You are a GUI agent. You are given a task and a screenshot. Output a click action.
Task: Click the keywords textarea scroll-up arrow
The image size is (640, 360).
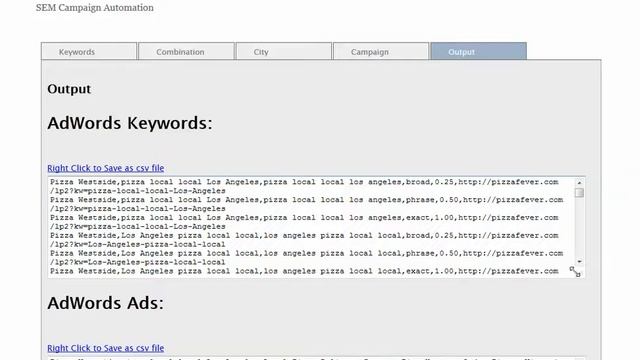coord(579,182)
